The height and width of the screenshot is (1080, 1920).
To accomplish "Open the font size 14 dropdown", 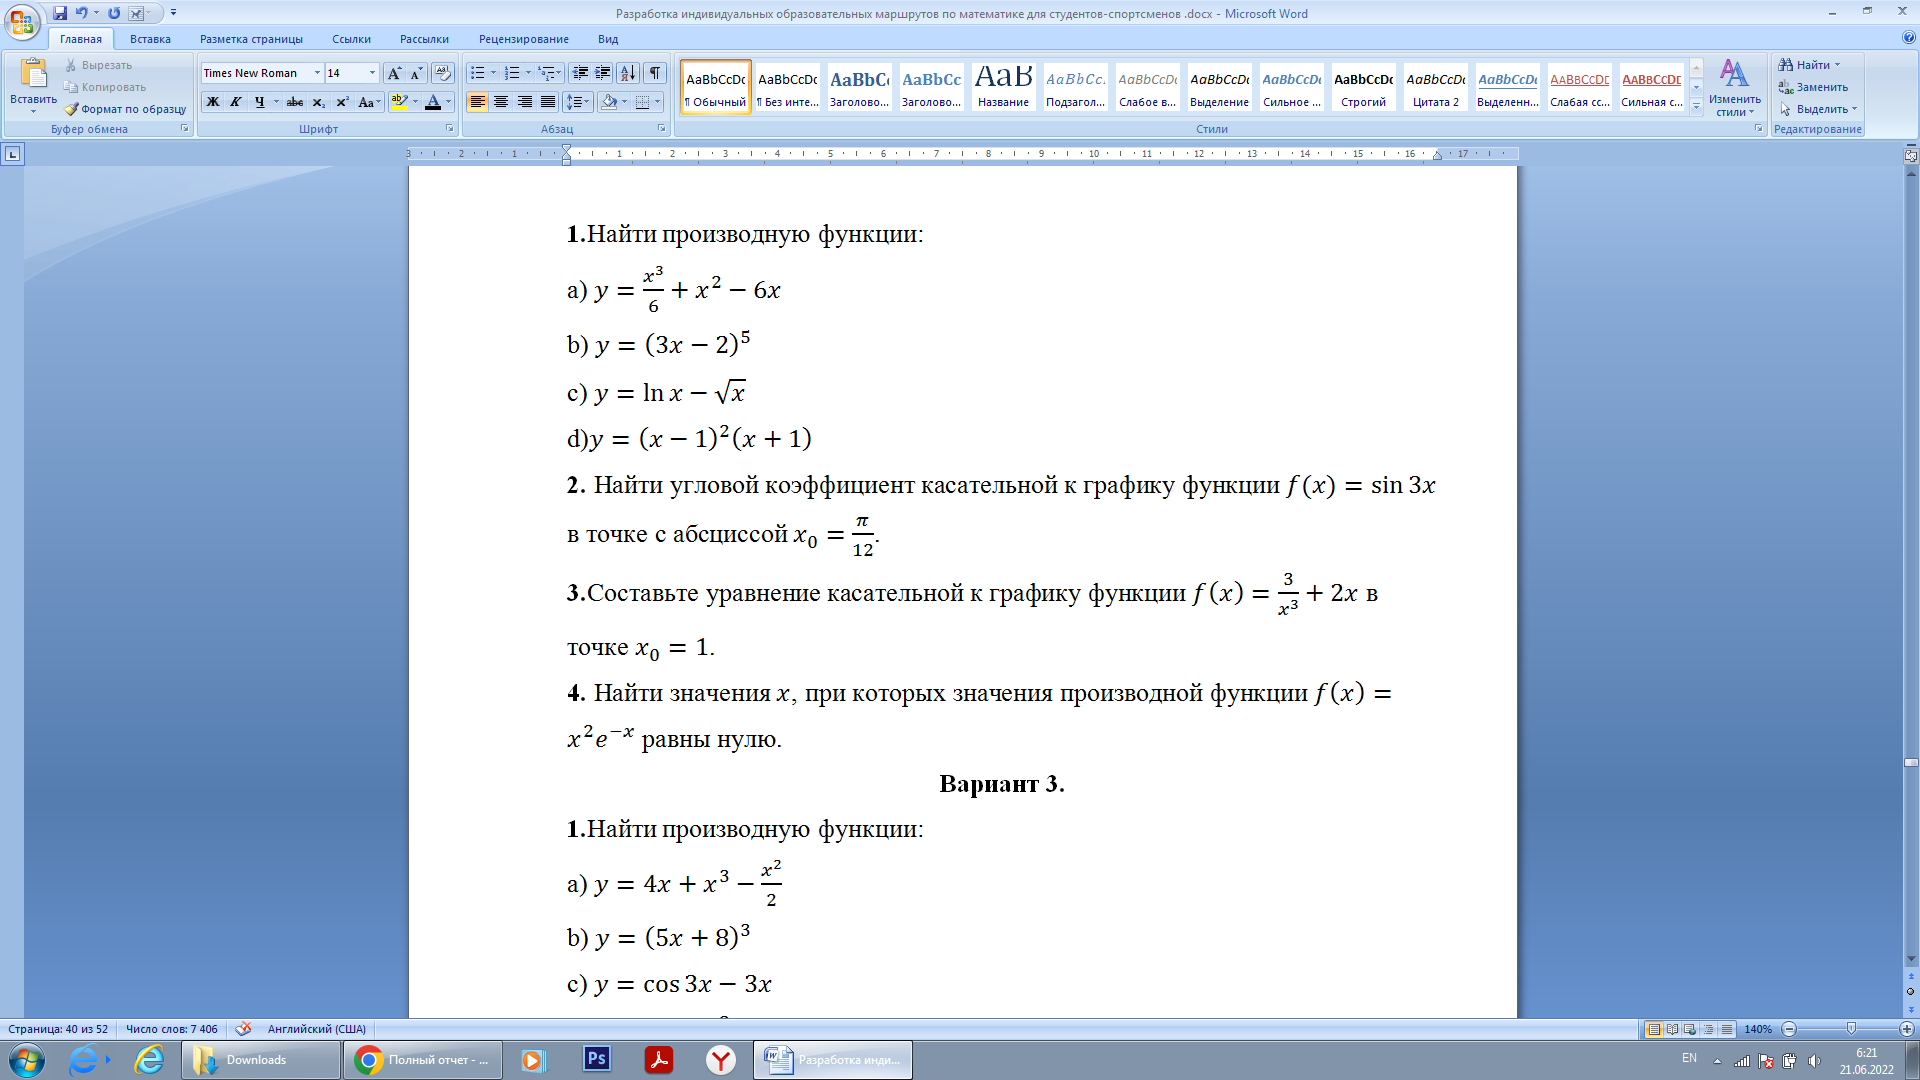I will pos(372,73).
